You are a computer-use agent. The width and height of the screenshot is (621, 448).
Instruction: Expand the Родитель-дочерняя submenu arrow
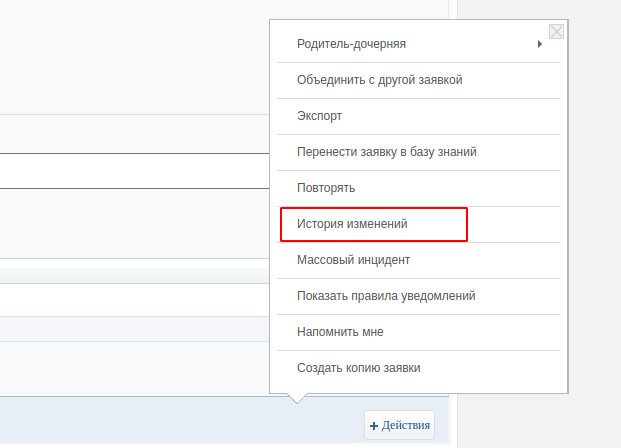click(539, 44)
